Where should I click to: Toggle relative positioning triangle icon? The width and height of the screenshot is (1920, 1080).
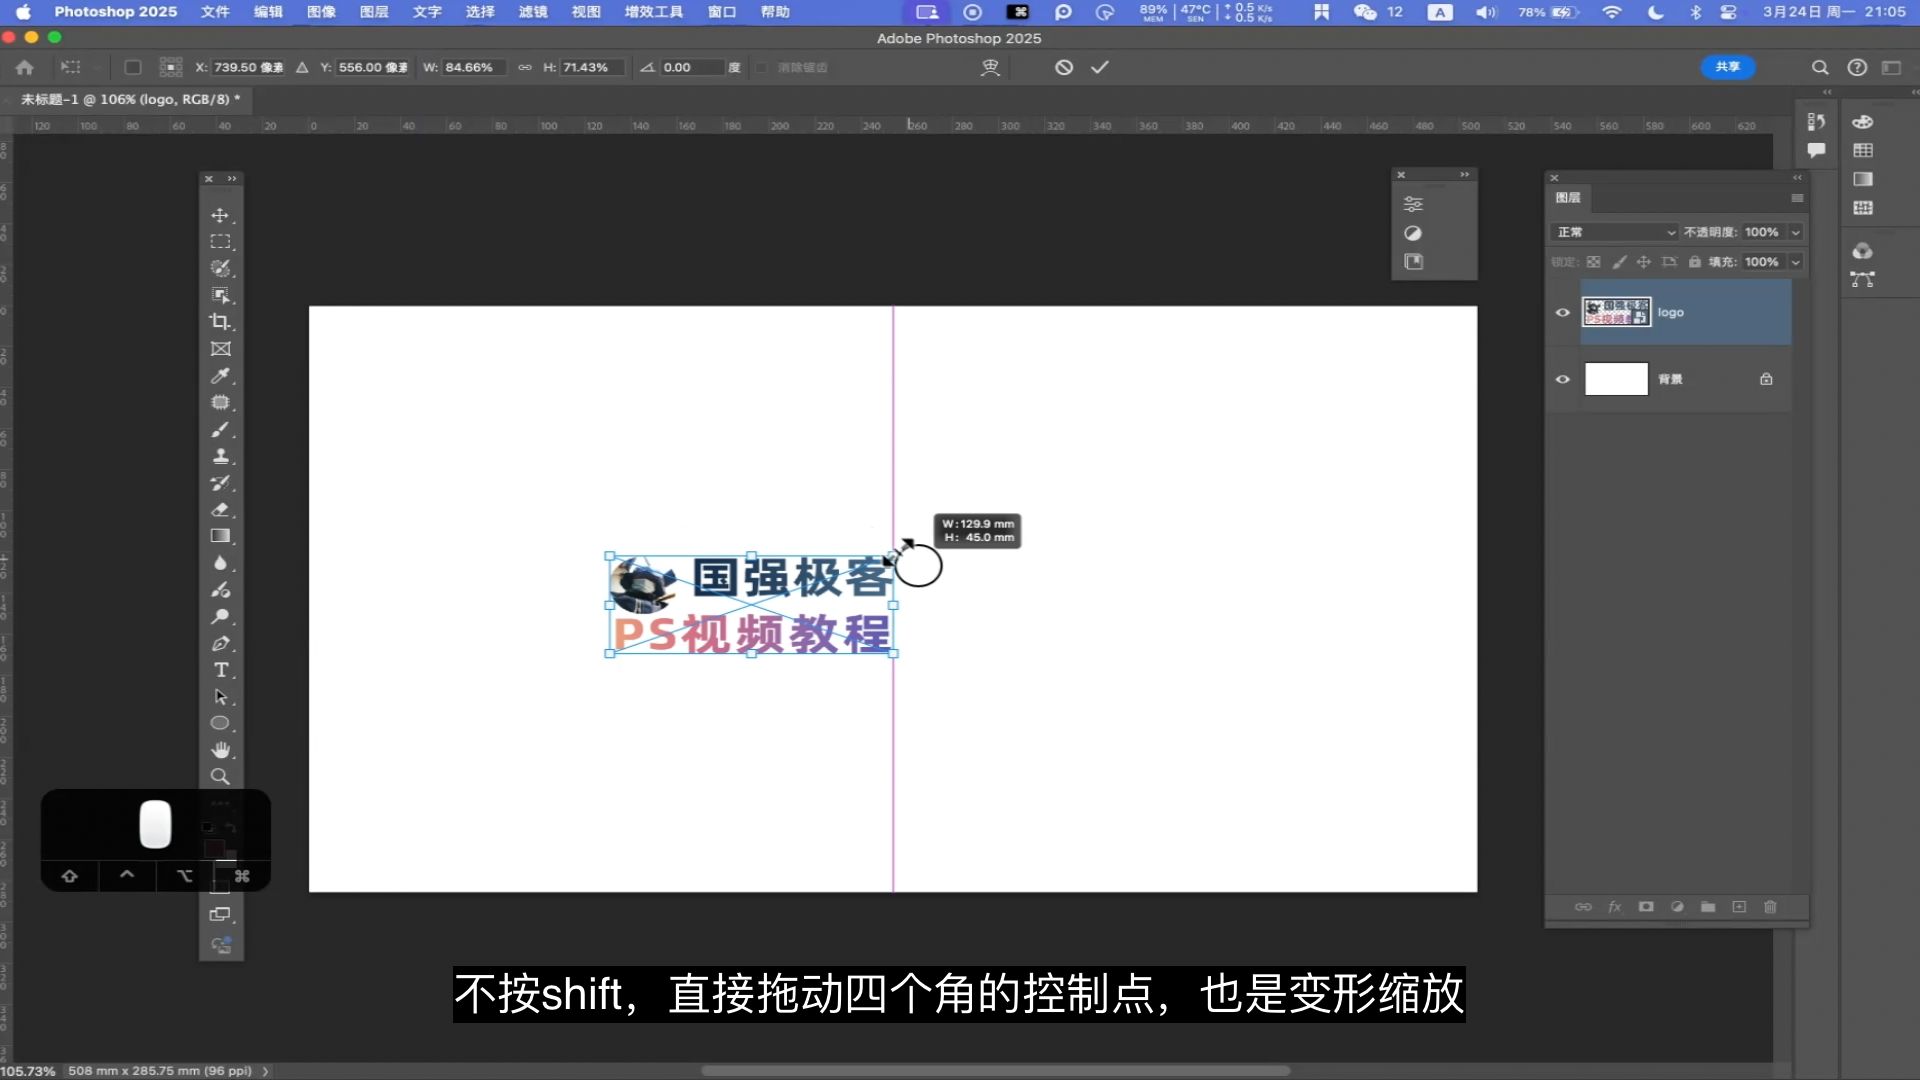click(302, 67)
